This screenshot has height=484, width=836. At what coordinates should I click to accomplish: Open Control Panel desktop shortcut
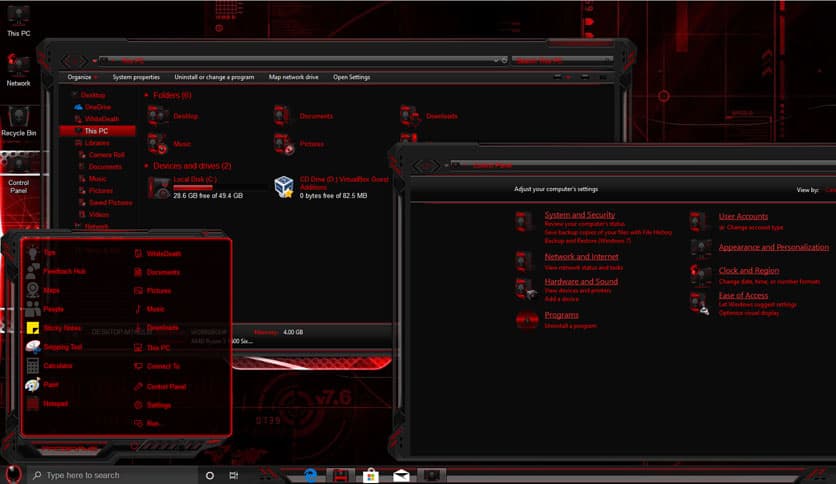[19, 175]
